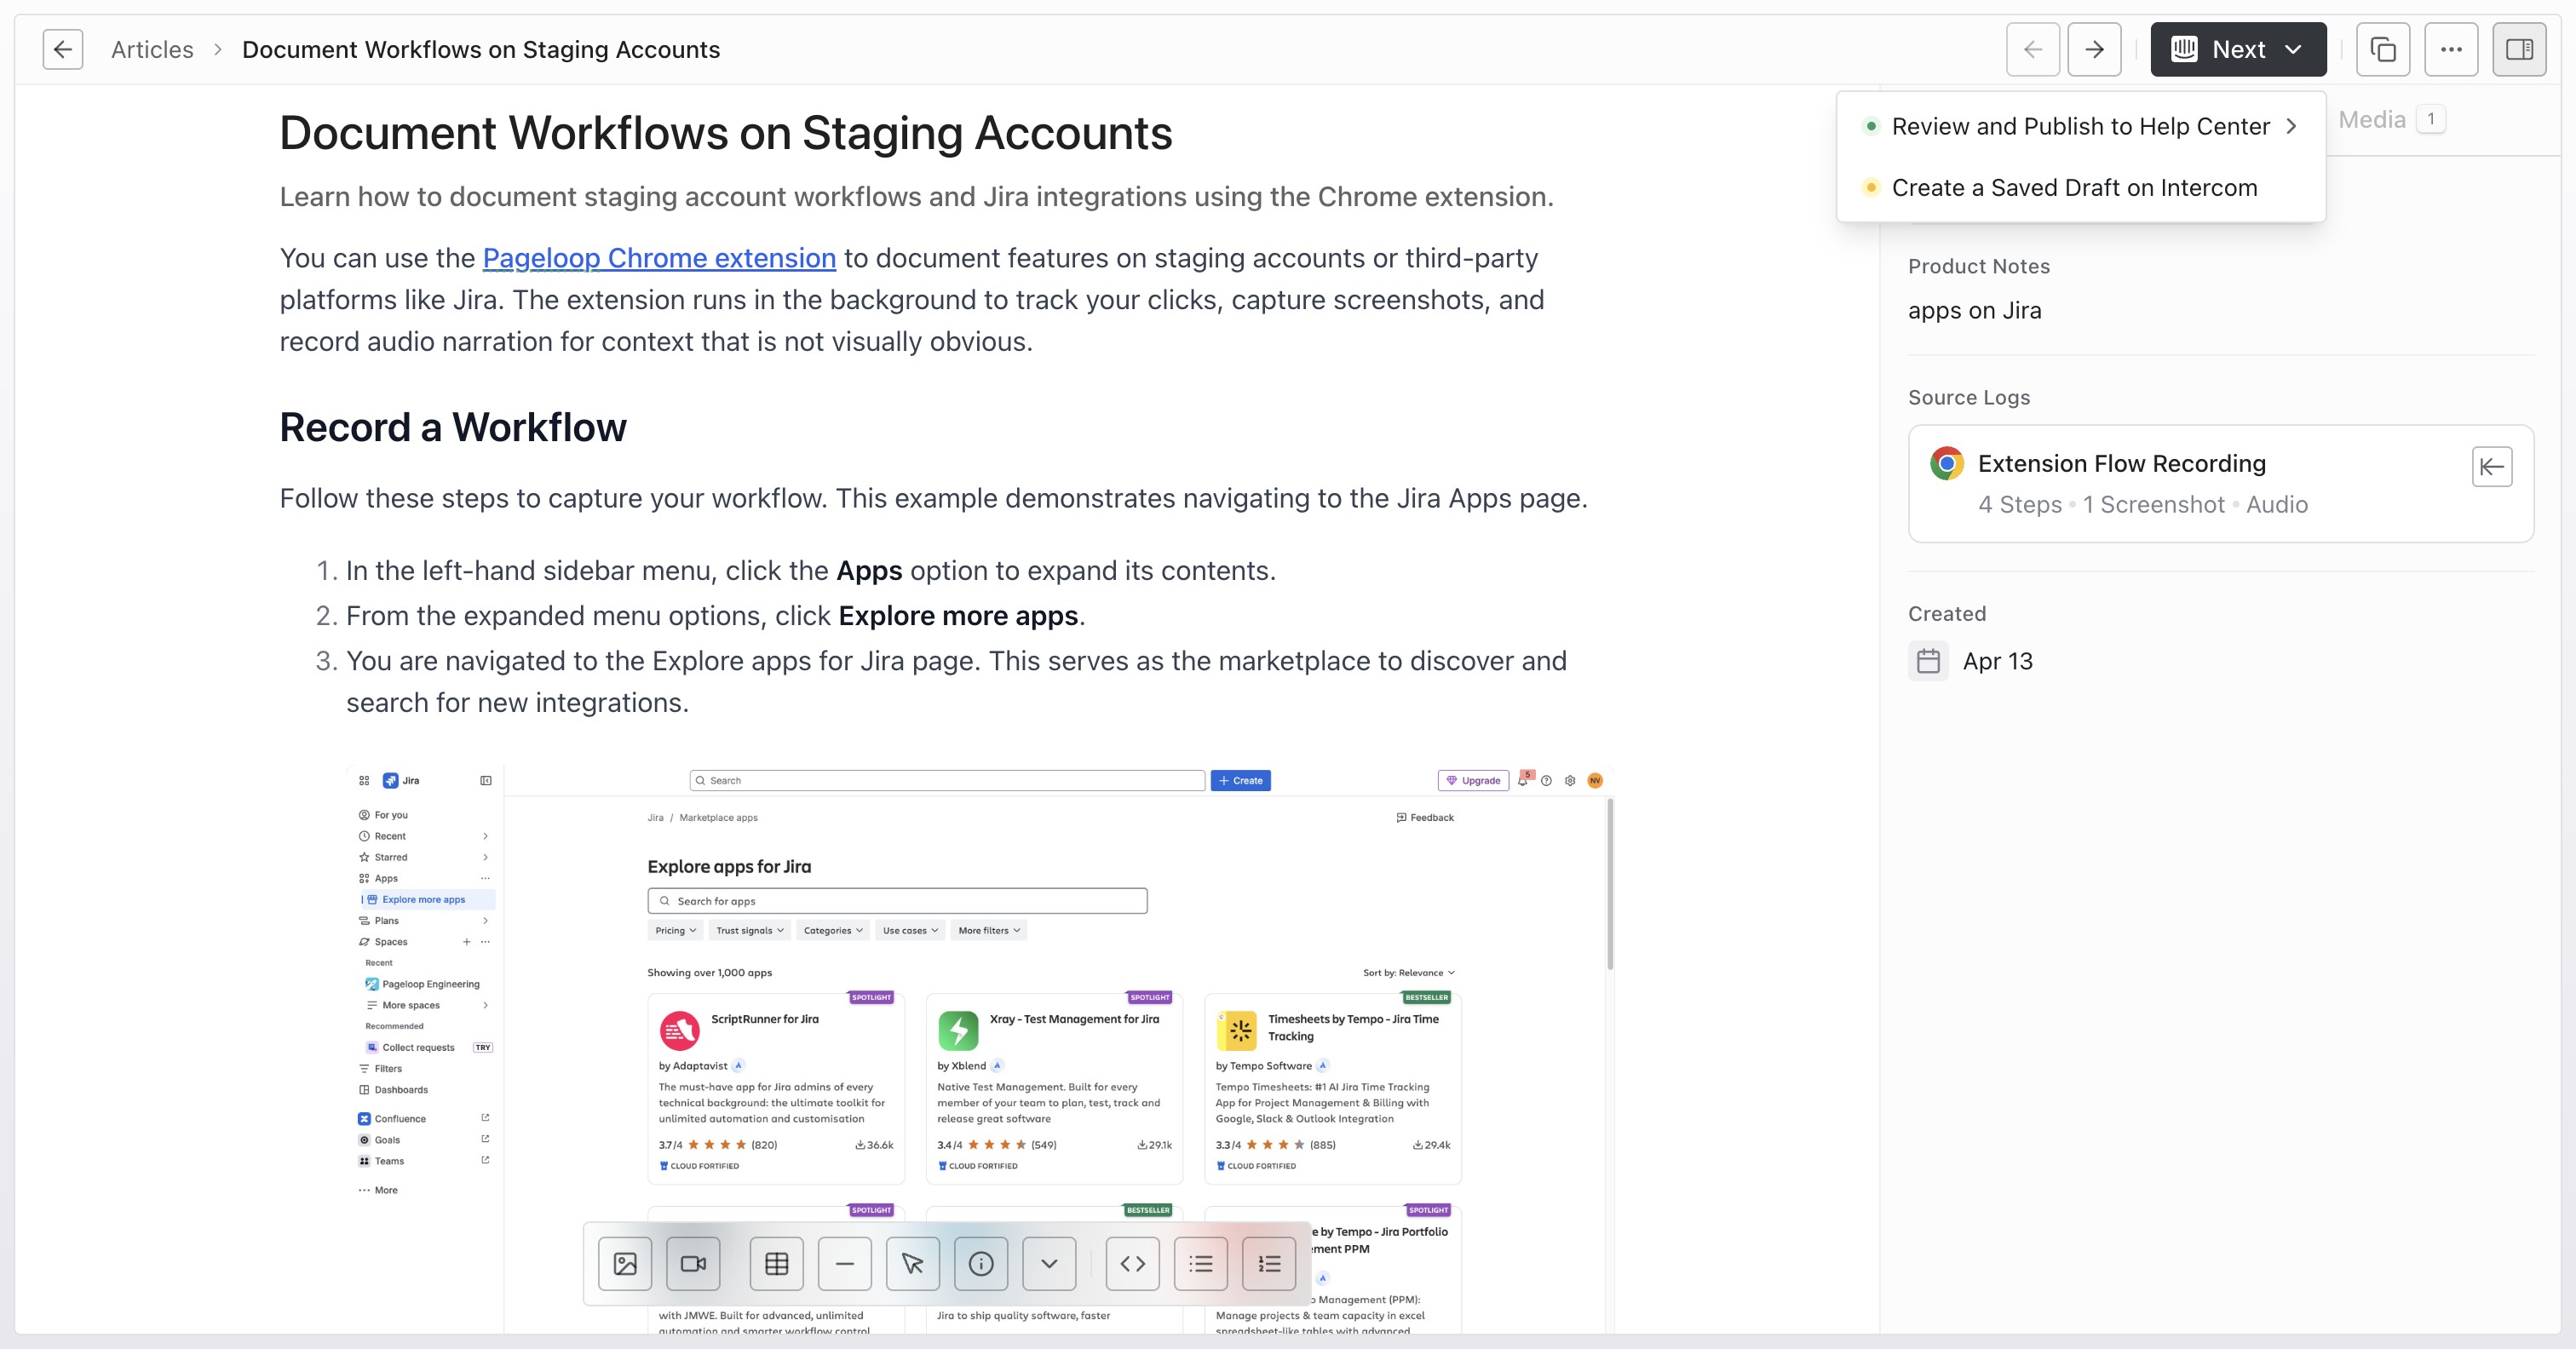The width and height of the screenshot is (2576, 1349).
Task: Open the three-dots more options menu
Action: click(x=2451, y=50)
